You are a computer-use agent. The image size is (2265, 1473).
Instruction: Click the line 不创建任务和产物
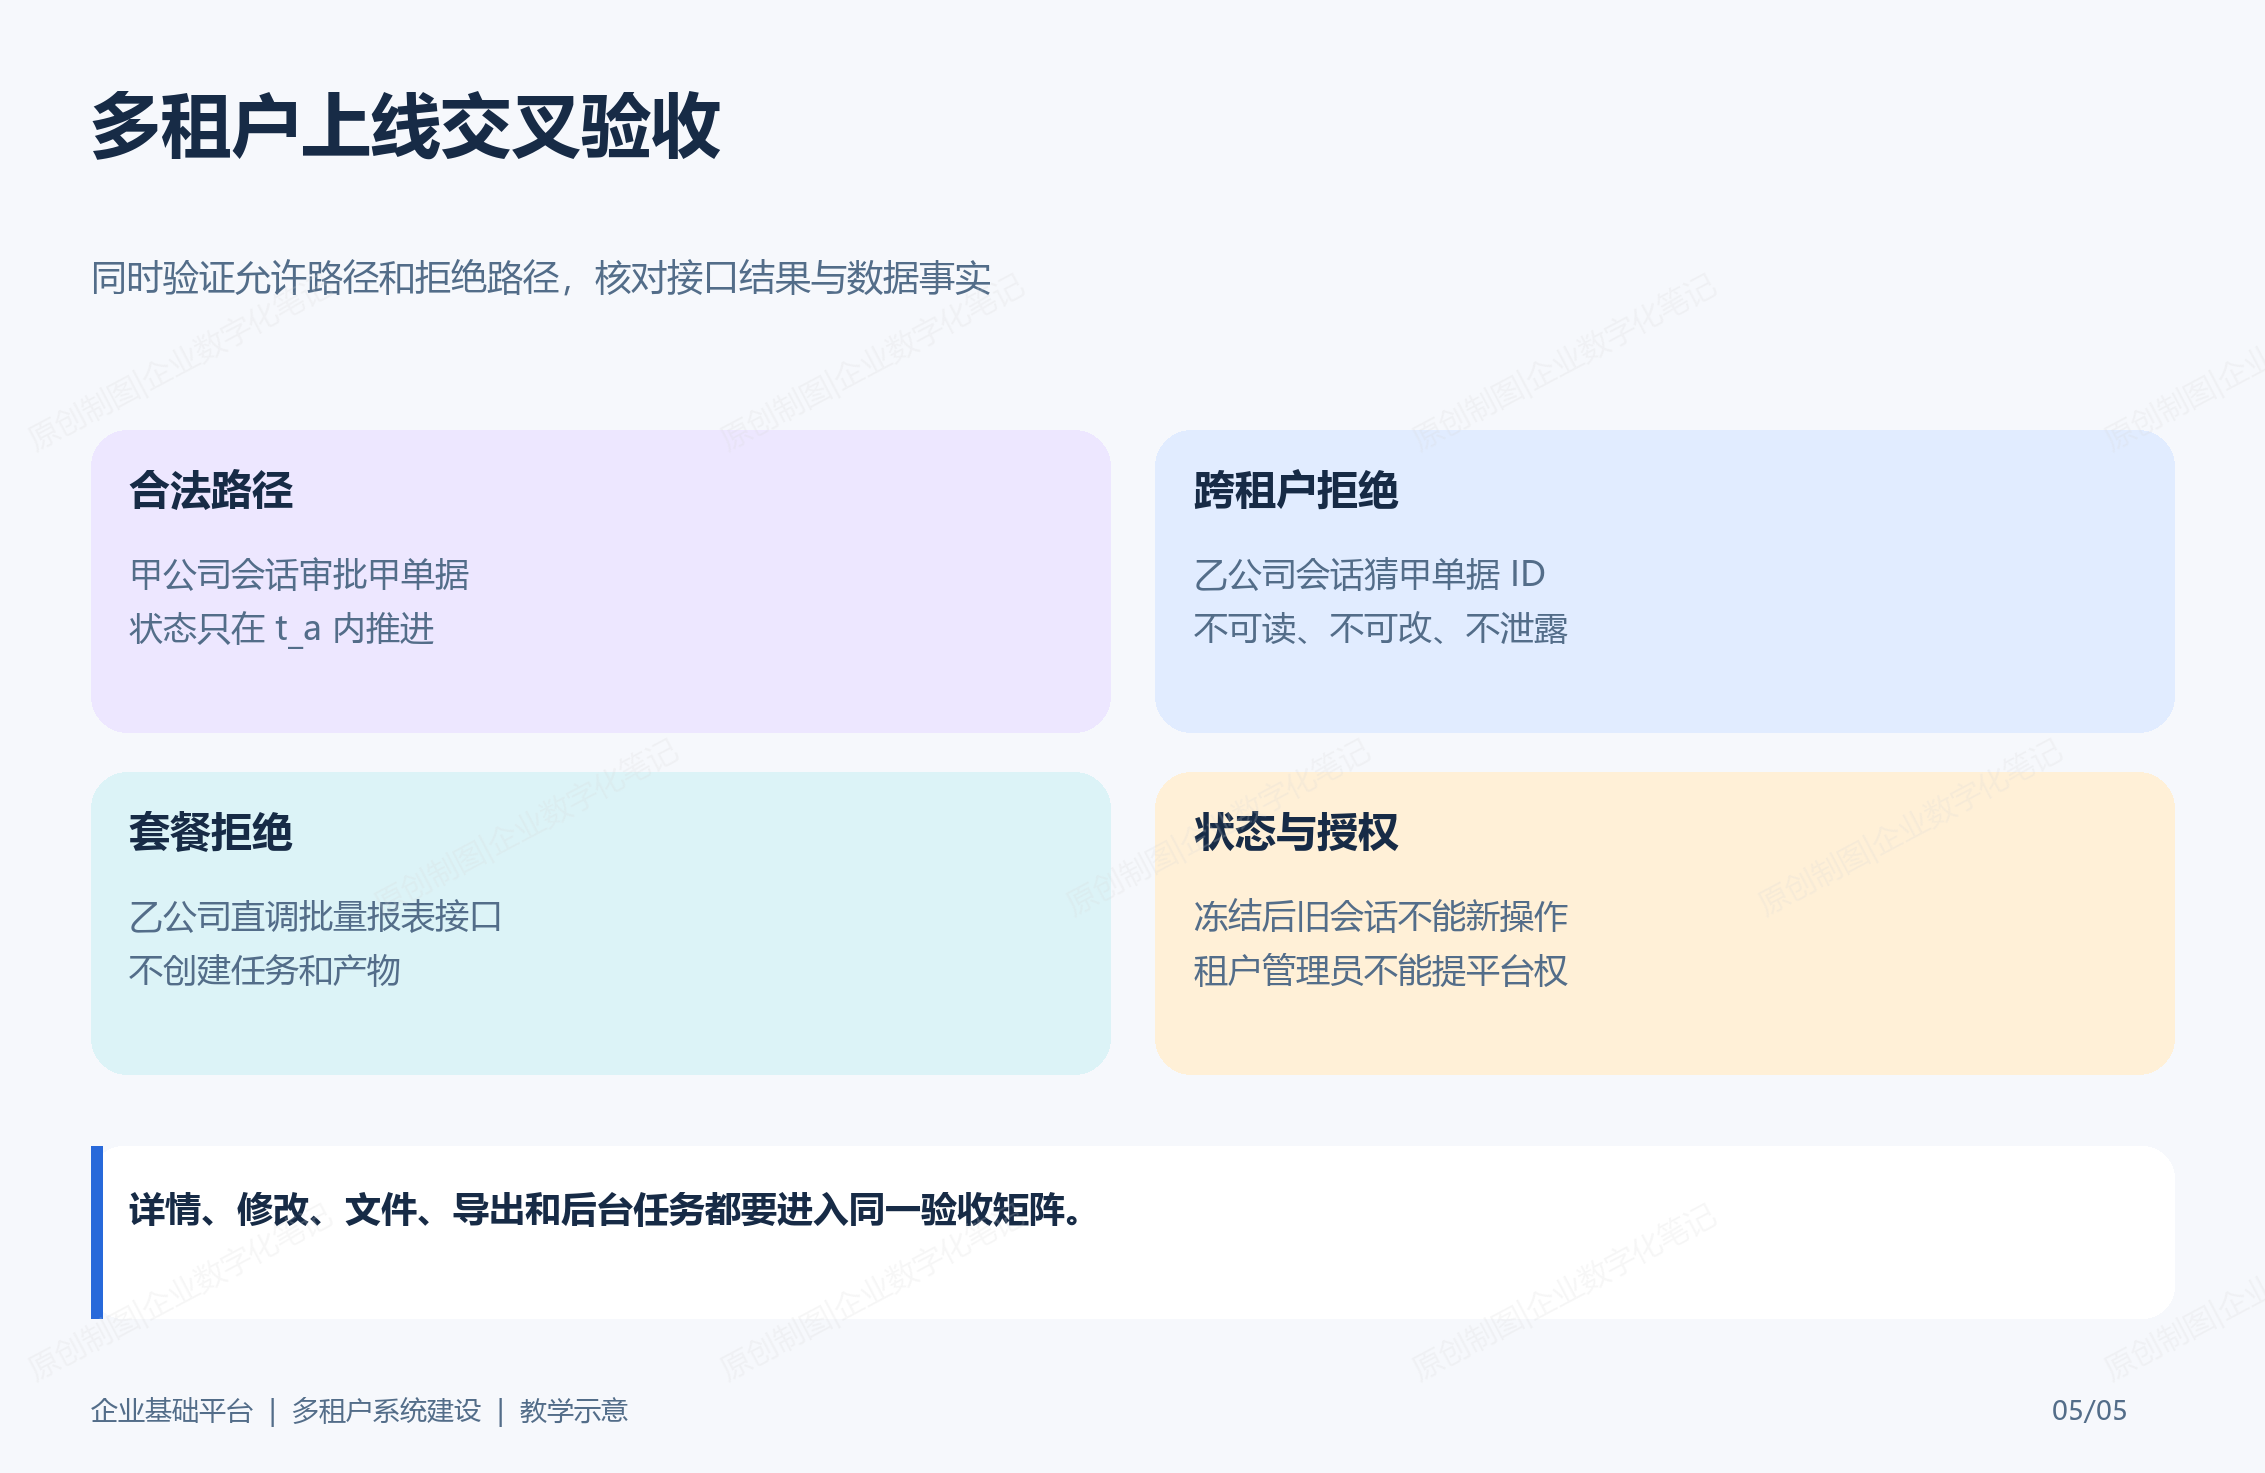click(x=265, y=970)
